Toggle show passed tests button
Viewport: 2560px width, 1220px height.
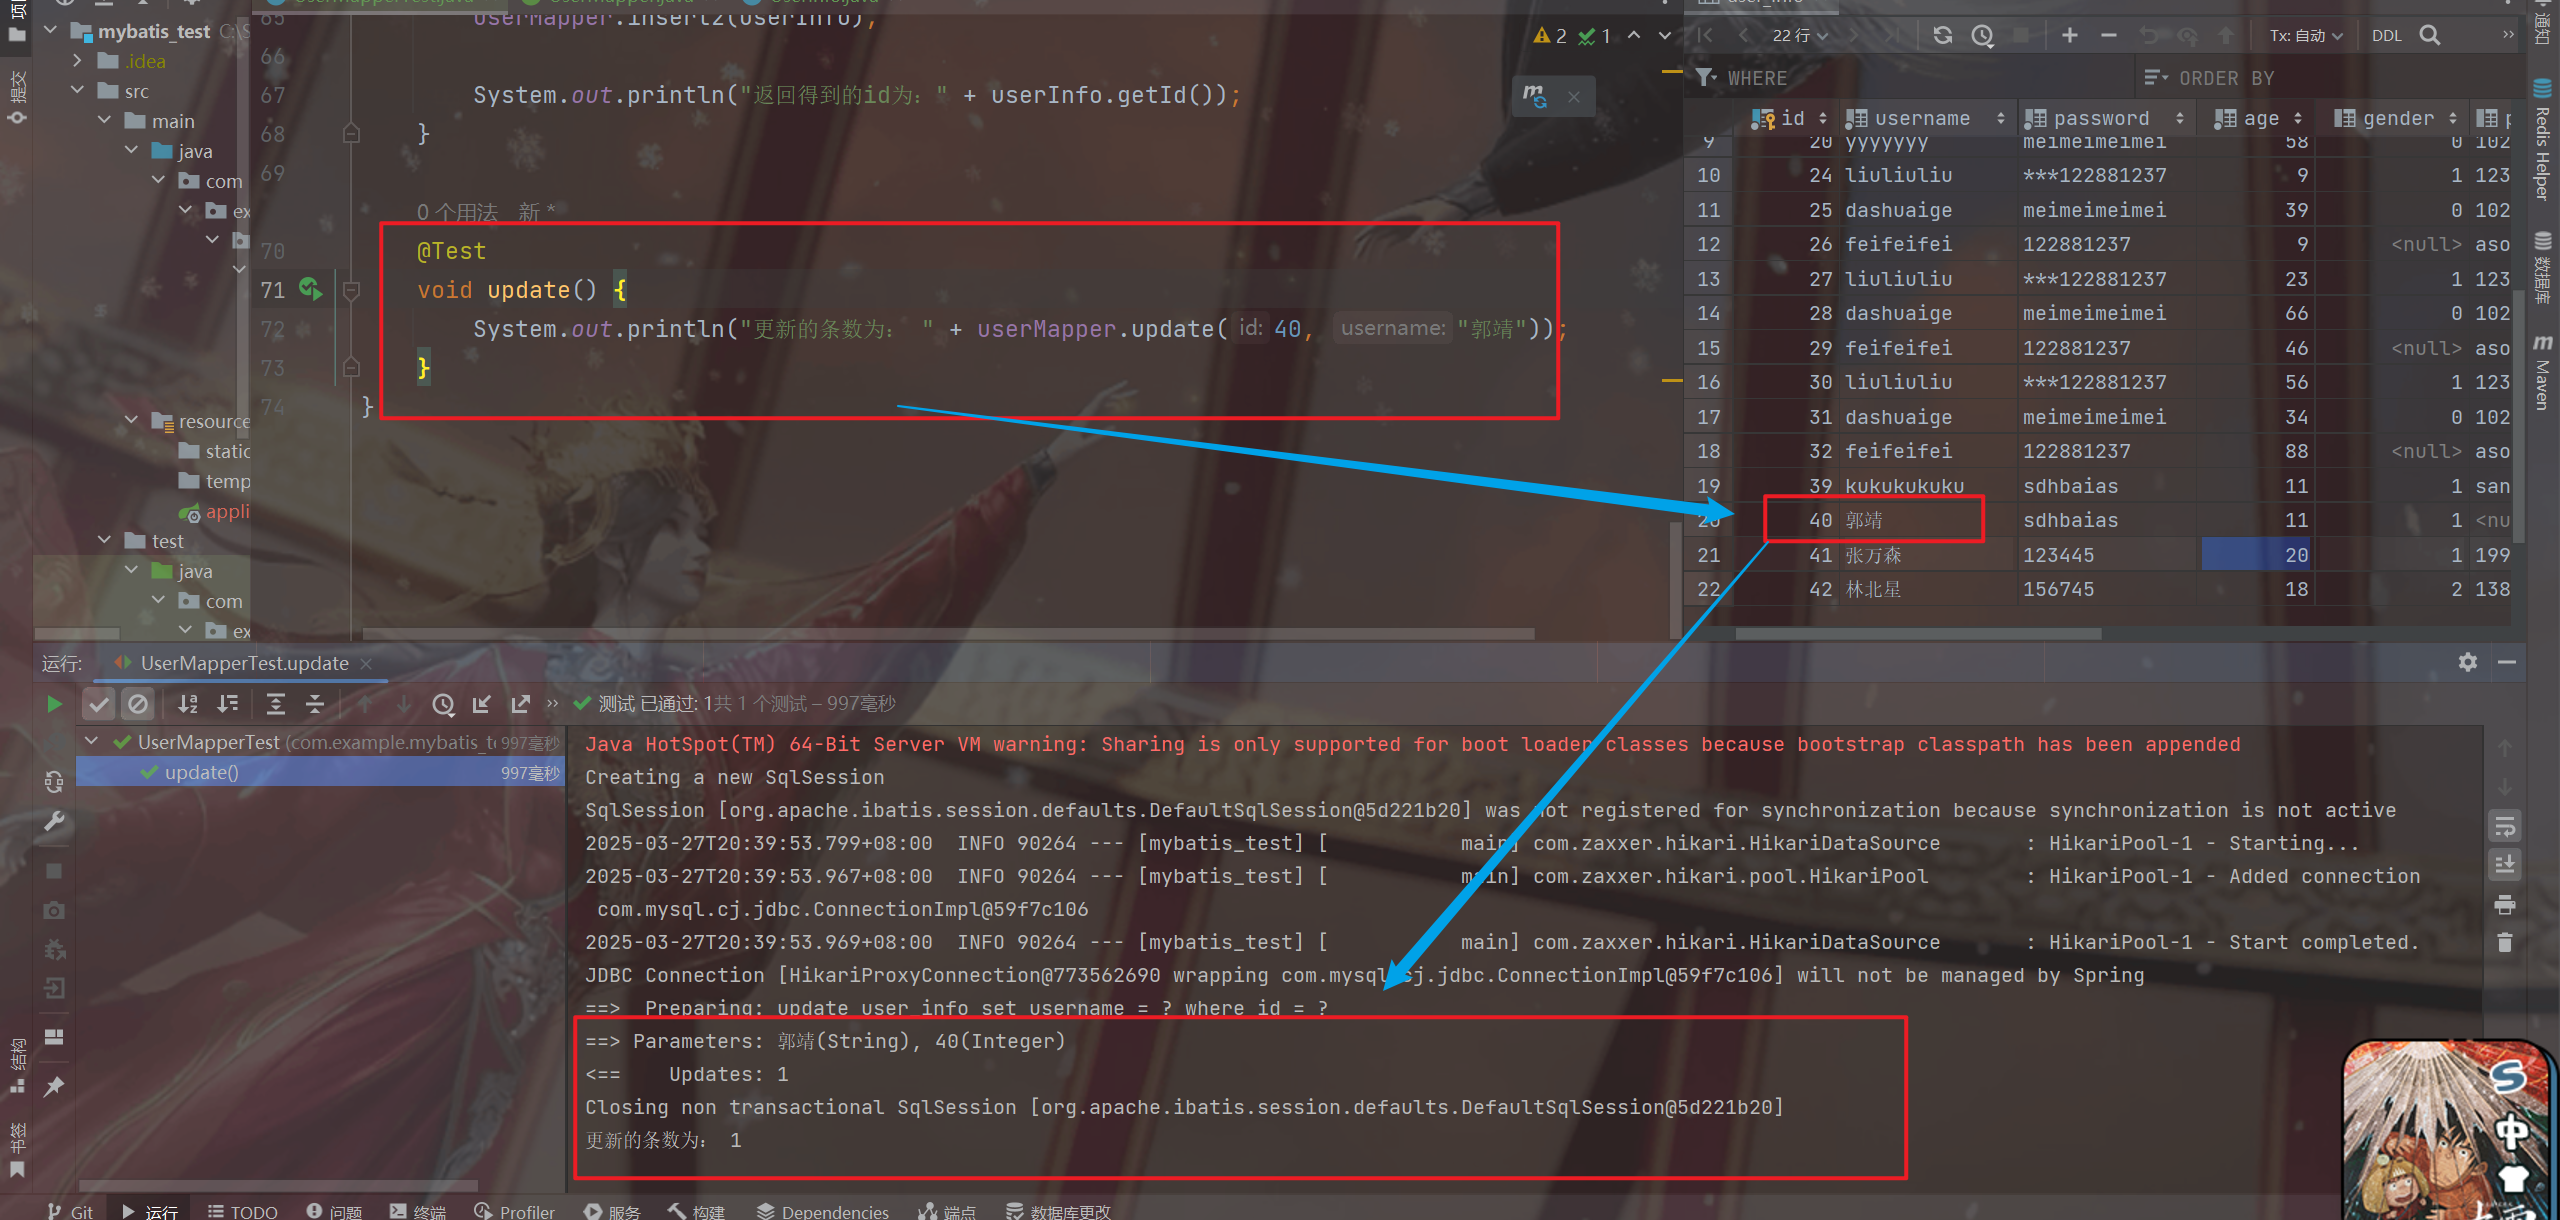(98, 704)
